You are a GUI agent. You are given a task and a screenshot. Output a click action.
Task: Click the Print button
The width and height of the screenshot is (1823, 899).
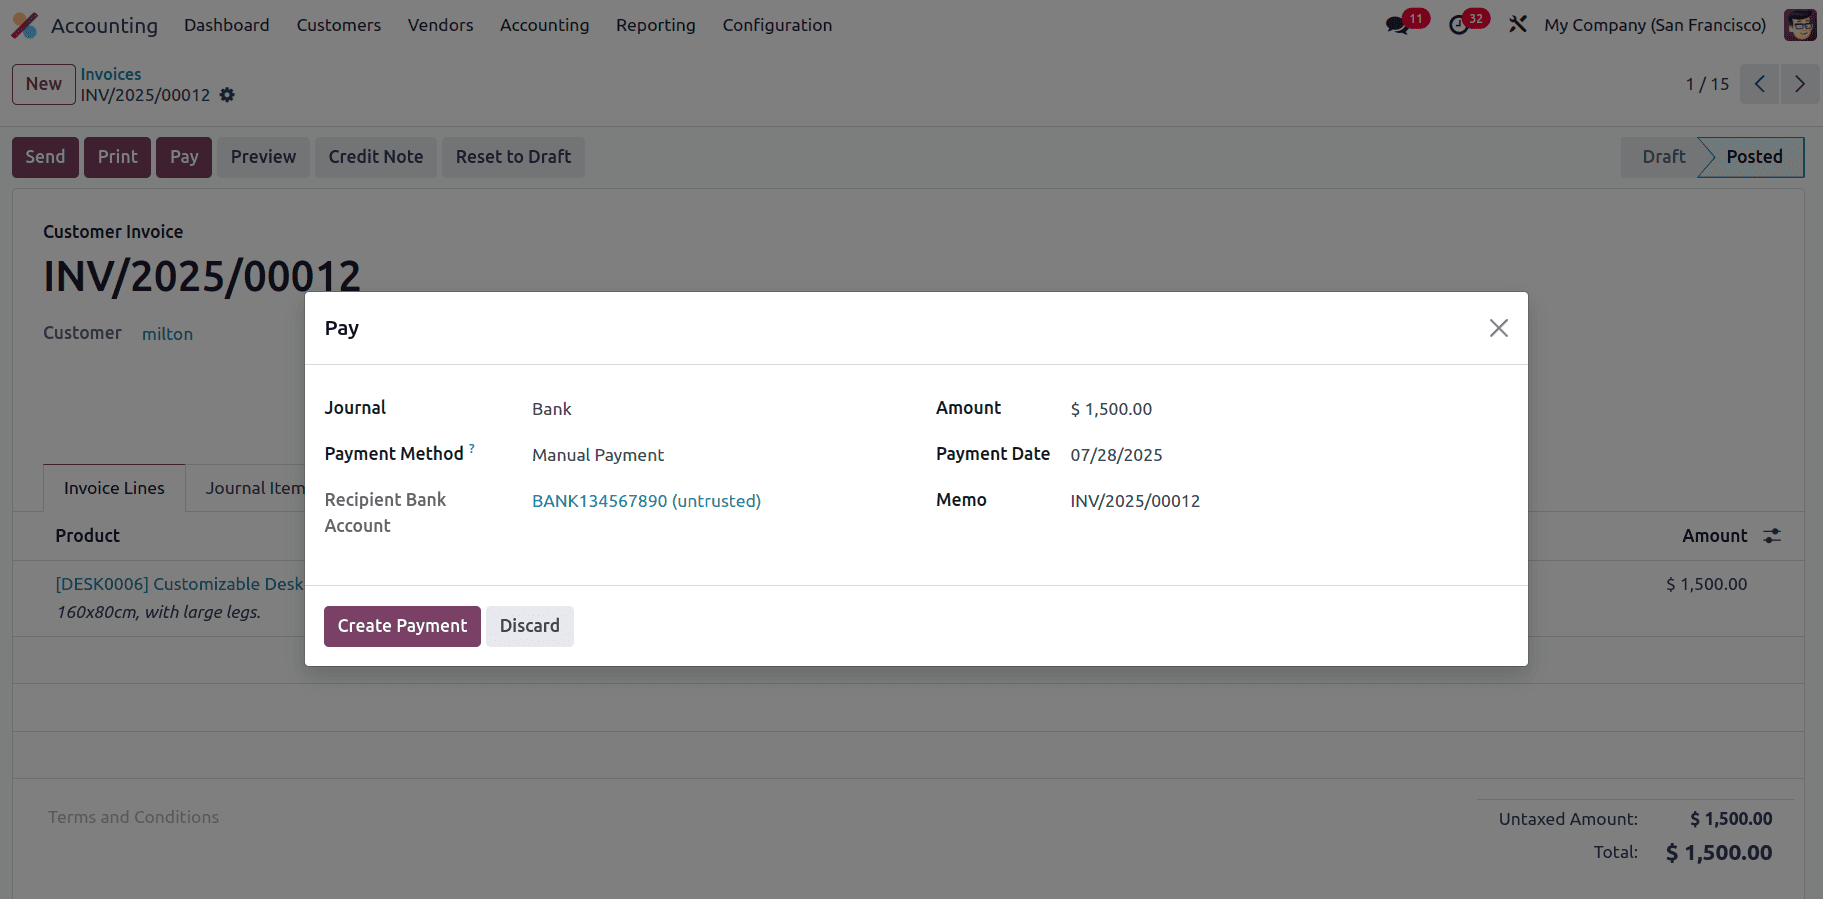(117, 157)
